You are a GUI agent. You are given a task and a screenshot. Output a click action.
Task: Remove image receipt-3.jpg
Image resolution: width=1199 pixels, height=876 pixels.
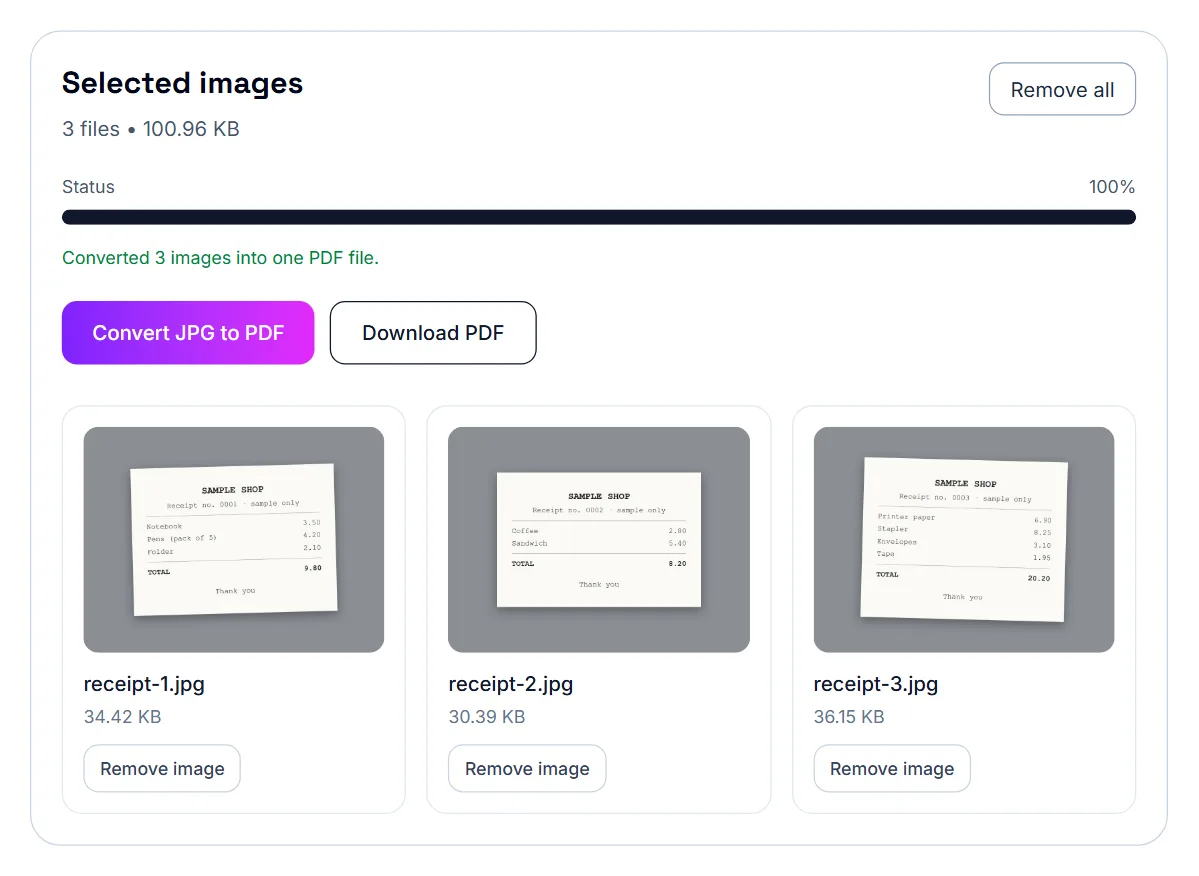892,768
